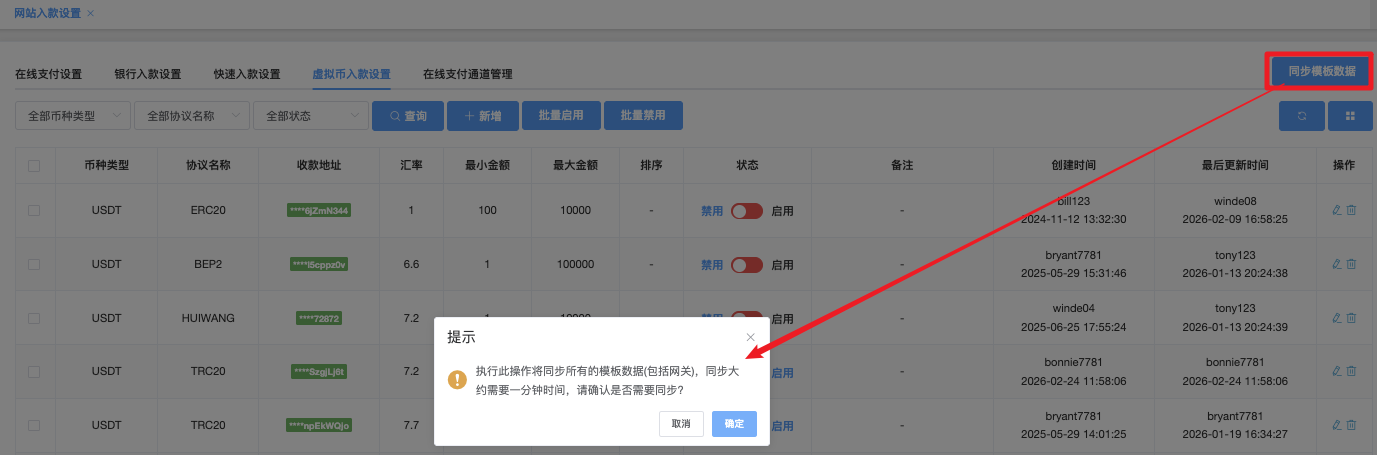Click the 同步模板数据 button
The width and height of the screenshot is (1377, 455).
pyautogui.click(x=1321, y=72)
